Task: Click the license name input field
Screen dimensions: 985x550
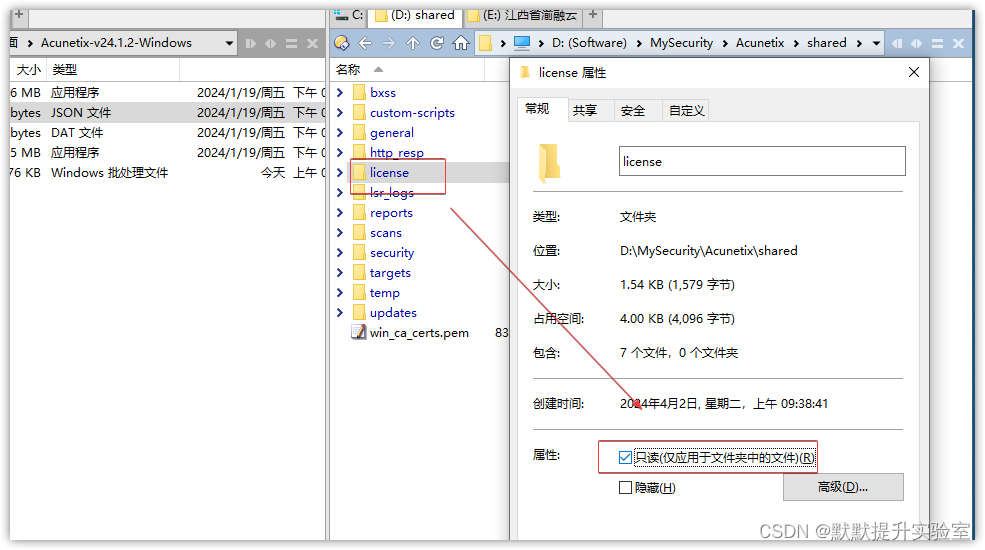Action: 762,161
